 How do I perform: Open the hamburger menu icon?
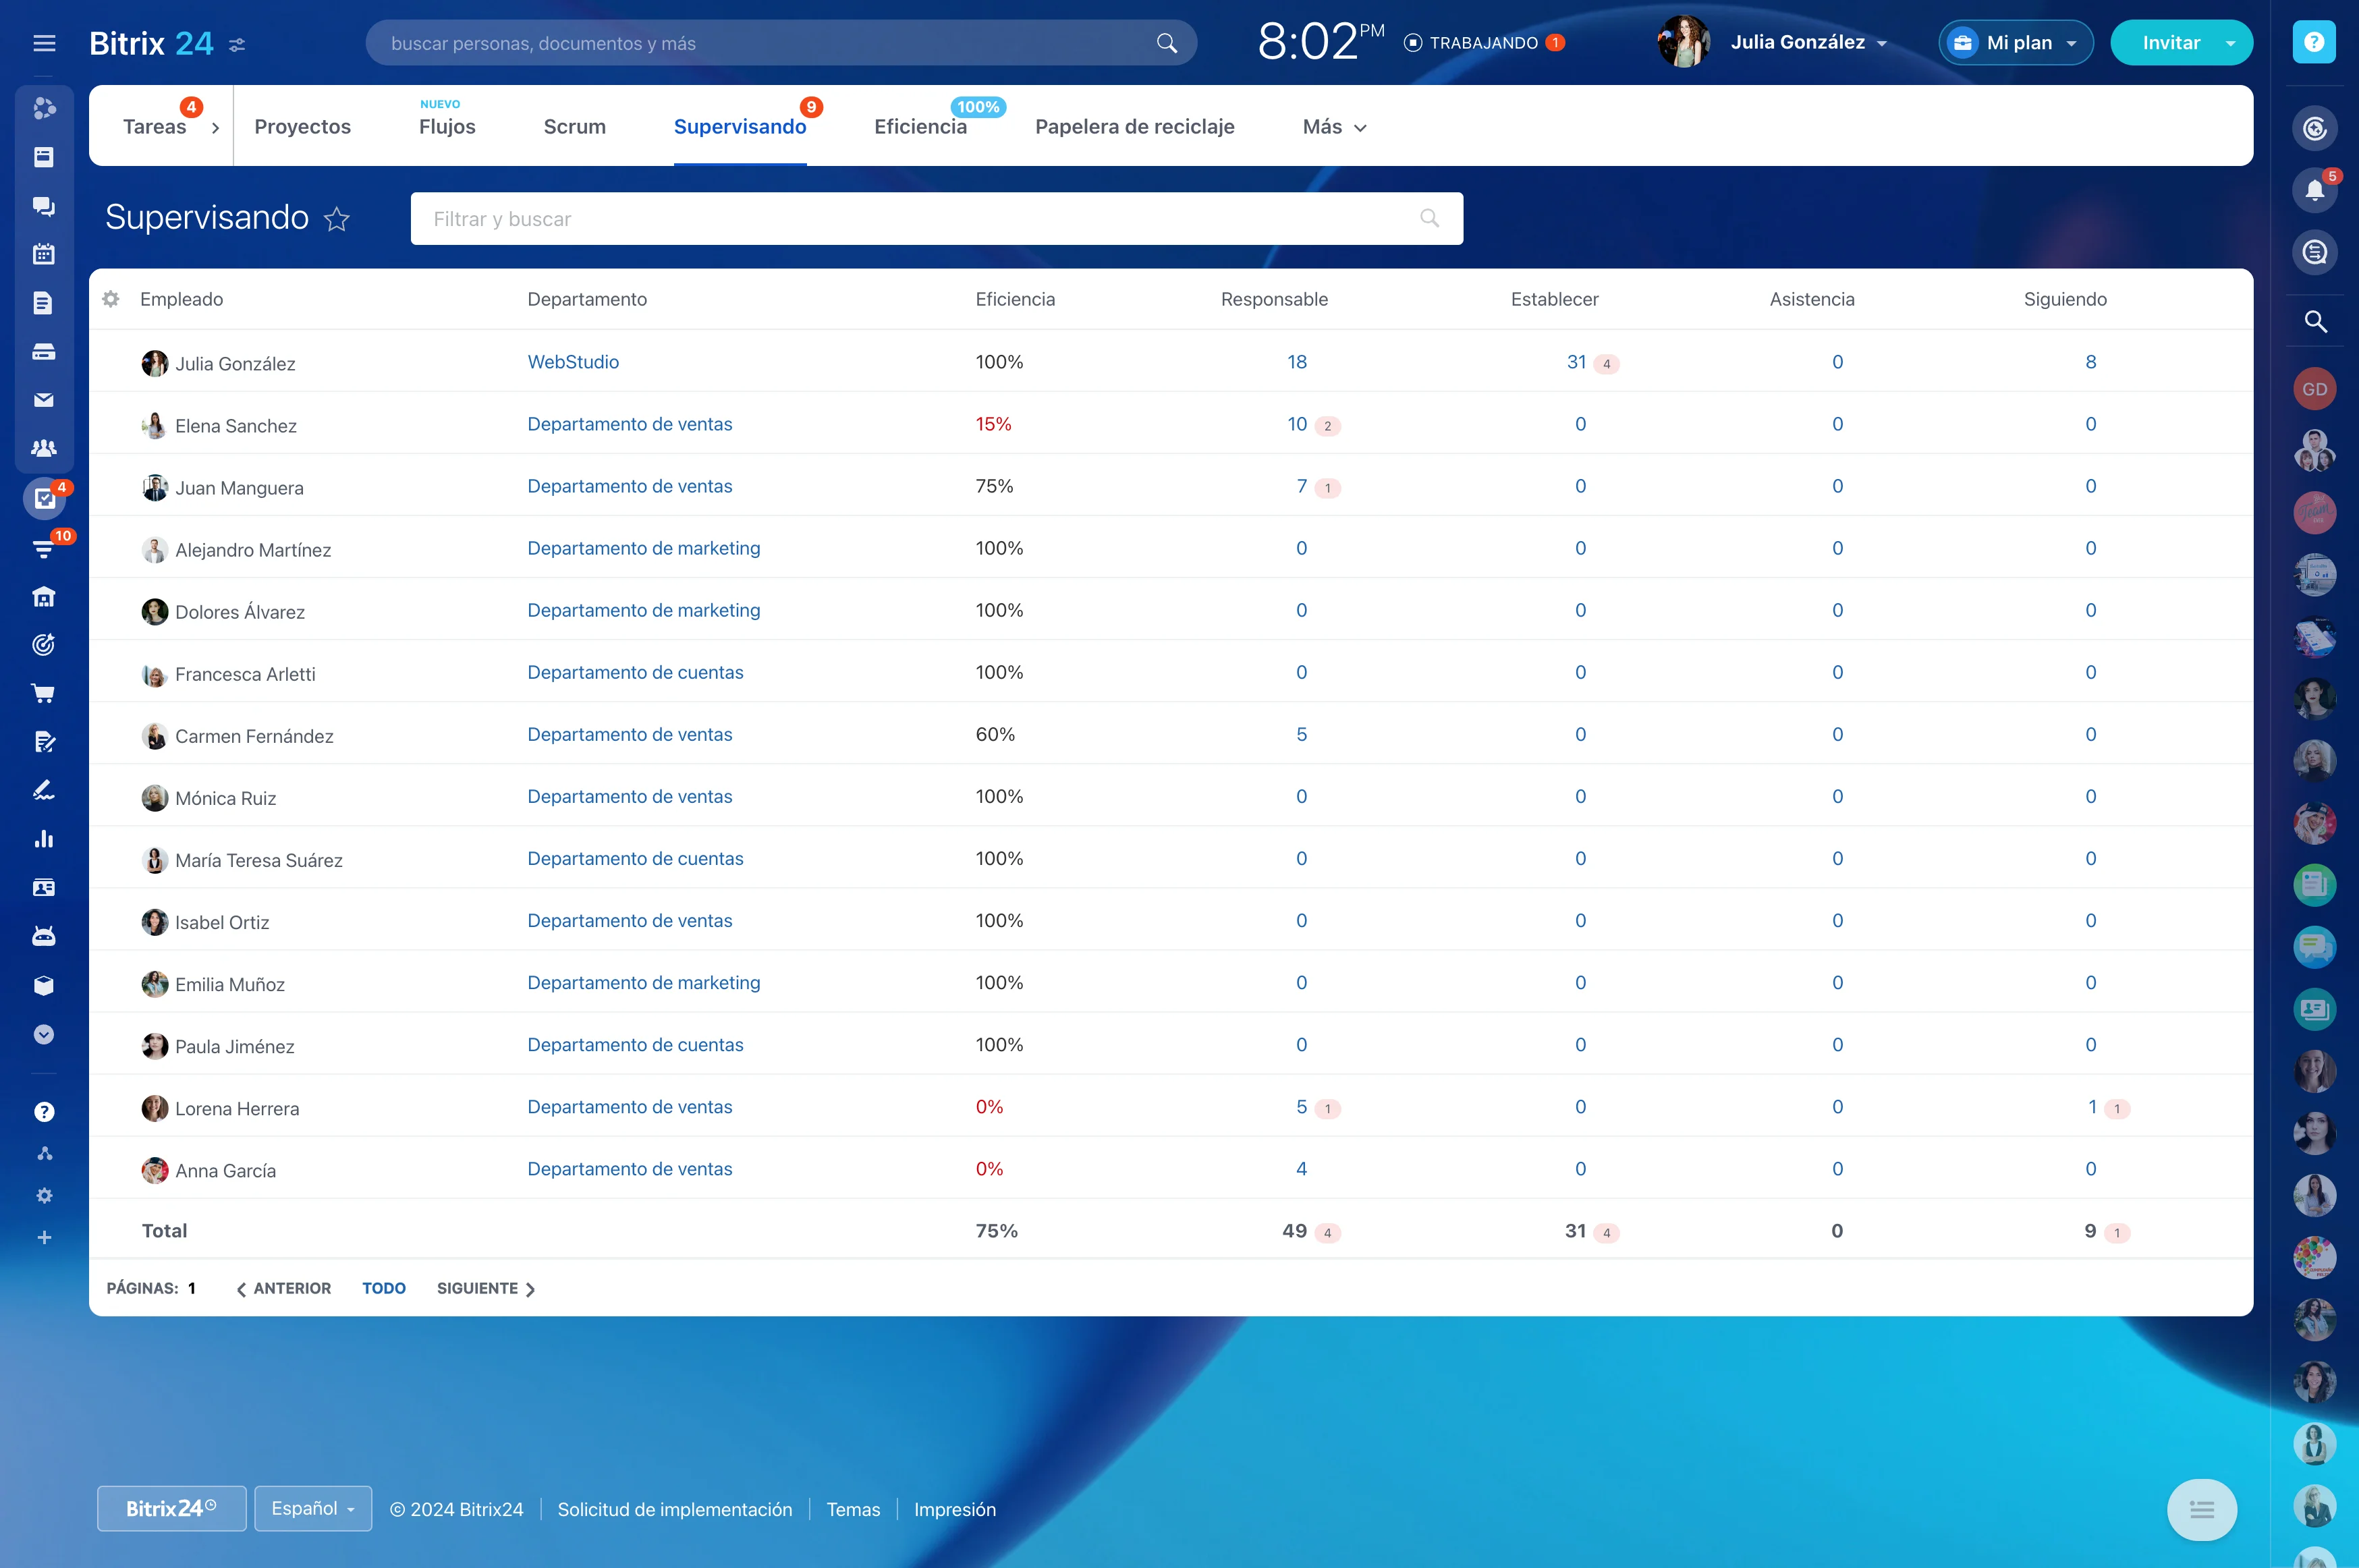pyautogui.click(x=44, y=43)
